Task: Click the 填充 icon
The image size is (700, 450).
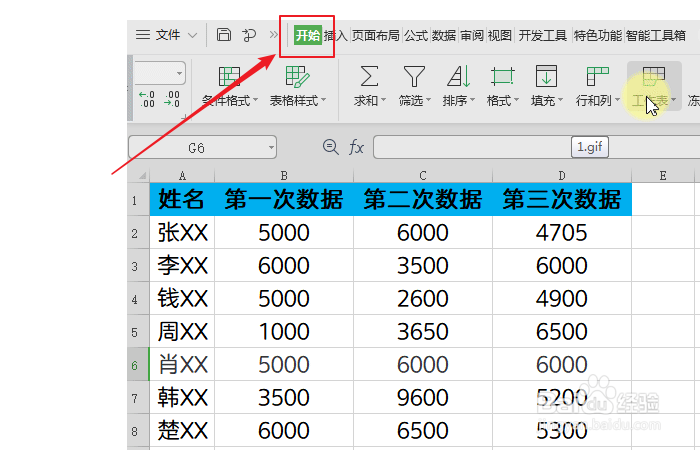Action: point(546,76)
